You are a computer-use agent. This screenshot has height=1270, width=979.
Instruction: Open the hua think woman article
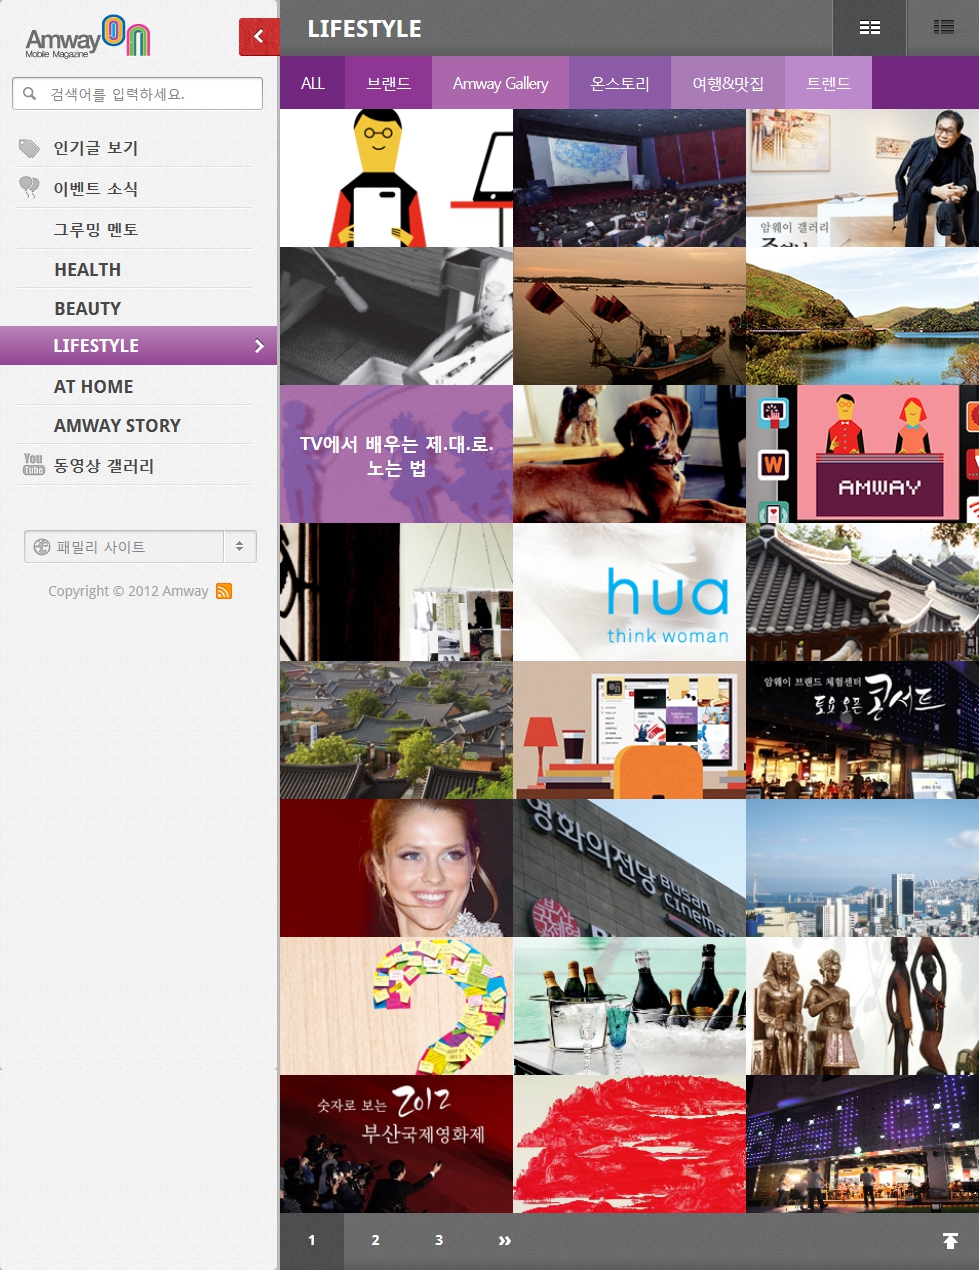coord(629,592)
